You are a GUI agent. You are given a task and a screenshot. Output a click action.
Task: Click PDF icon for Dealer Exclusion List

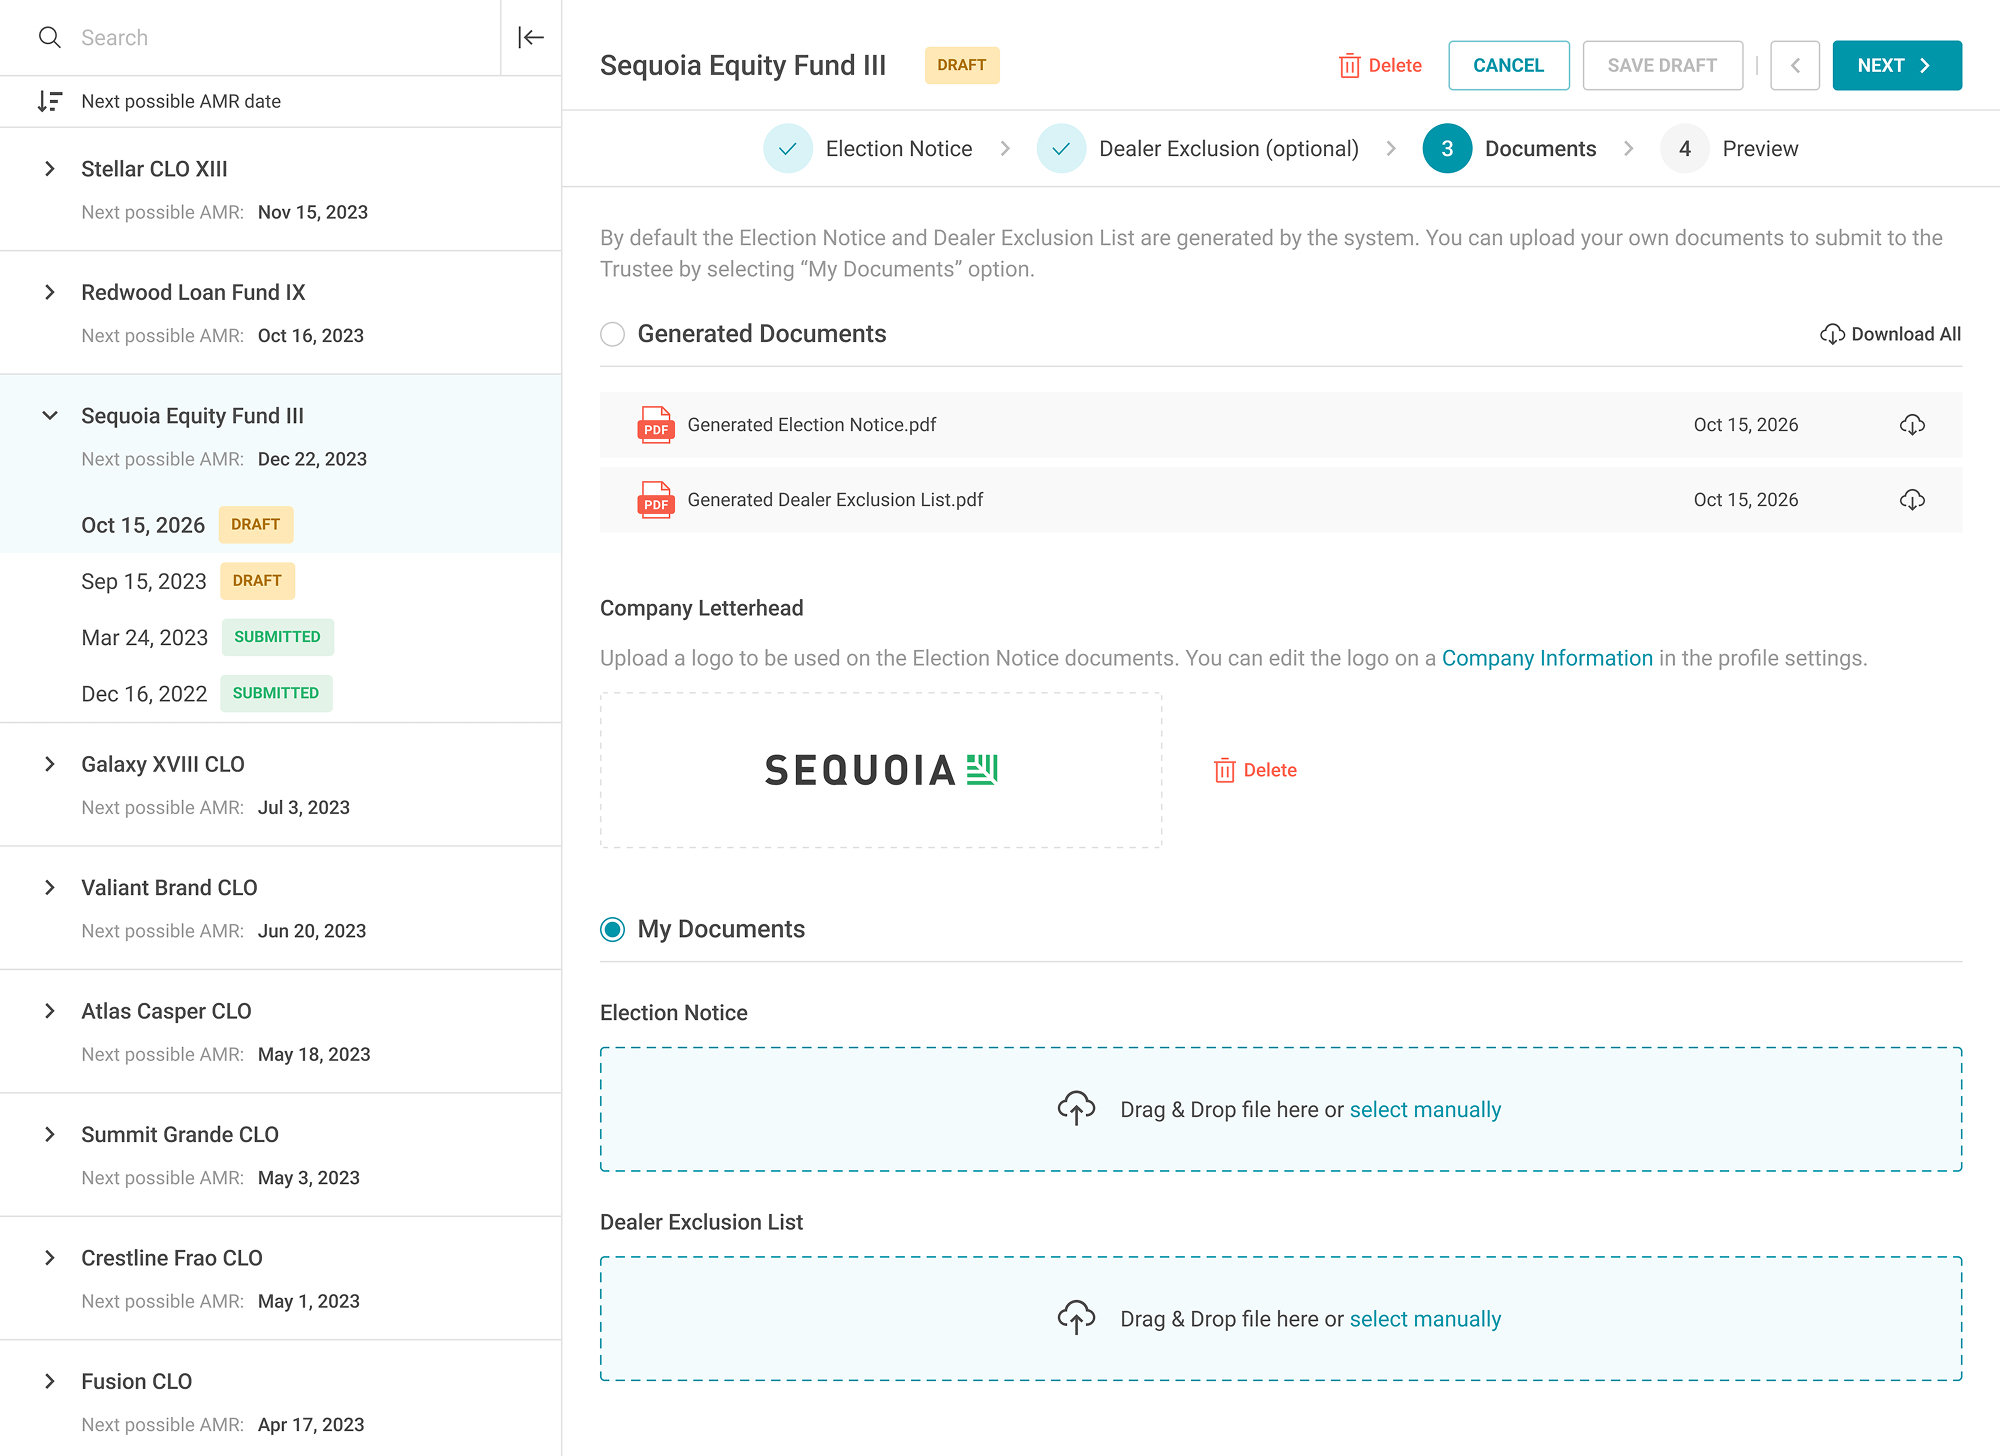656,500
